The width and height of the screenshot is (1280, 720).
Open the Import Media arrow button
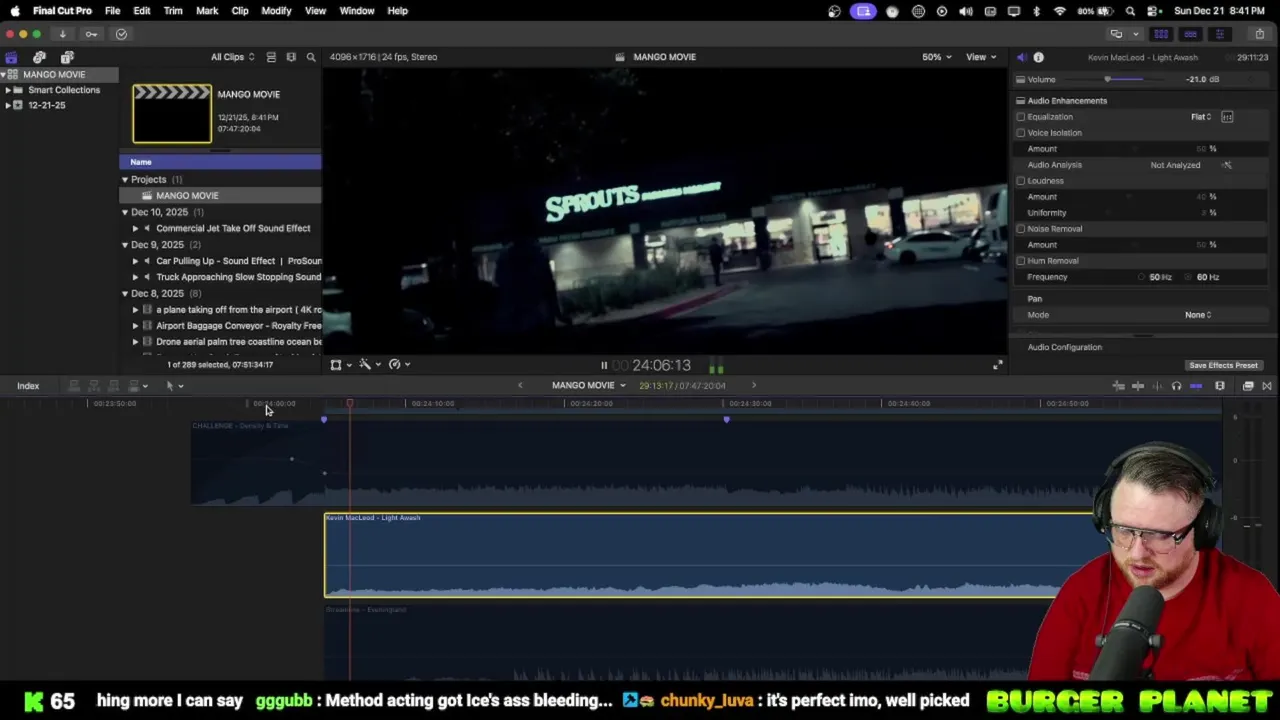point(62,34)
